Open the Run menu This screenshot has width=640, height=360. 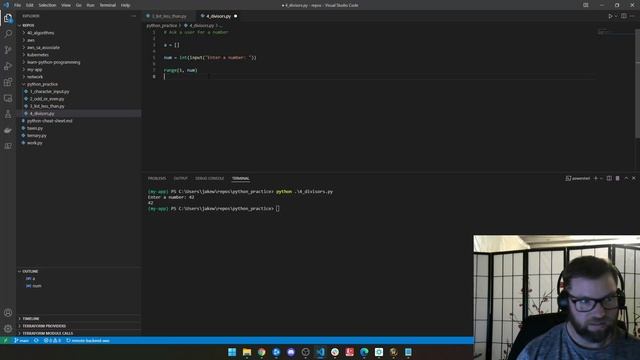[x=90, y=5]
